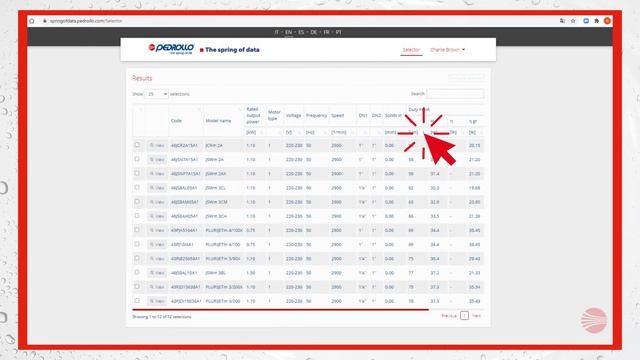Viewport: 640px width, 360px height.
Task: Sort by Rated output power column
Action: tap(253, 116)
